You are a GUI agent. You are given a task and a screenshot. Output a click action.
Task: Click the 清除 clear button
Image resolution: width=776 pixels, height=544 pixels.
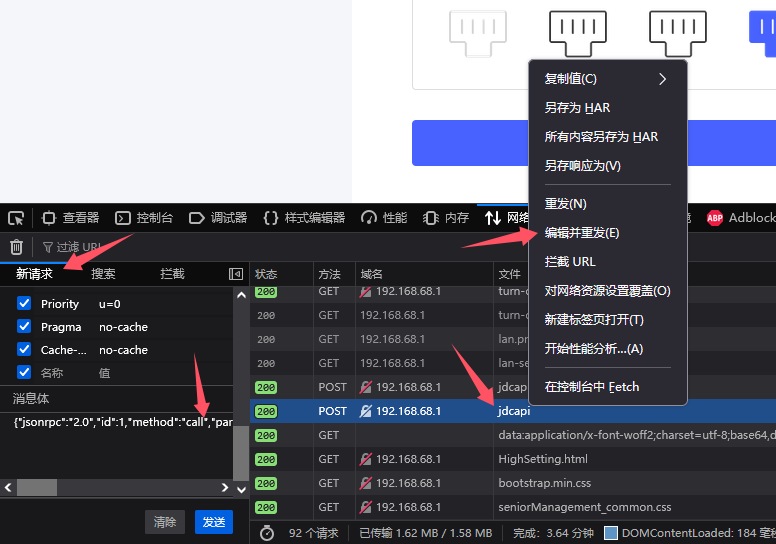165,522
